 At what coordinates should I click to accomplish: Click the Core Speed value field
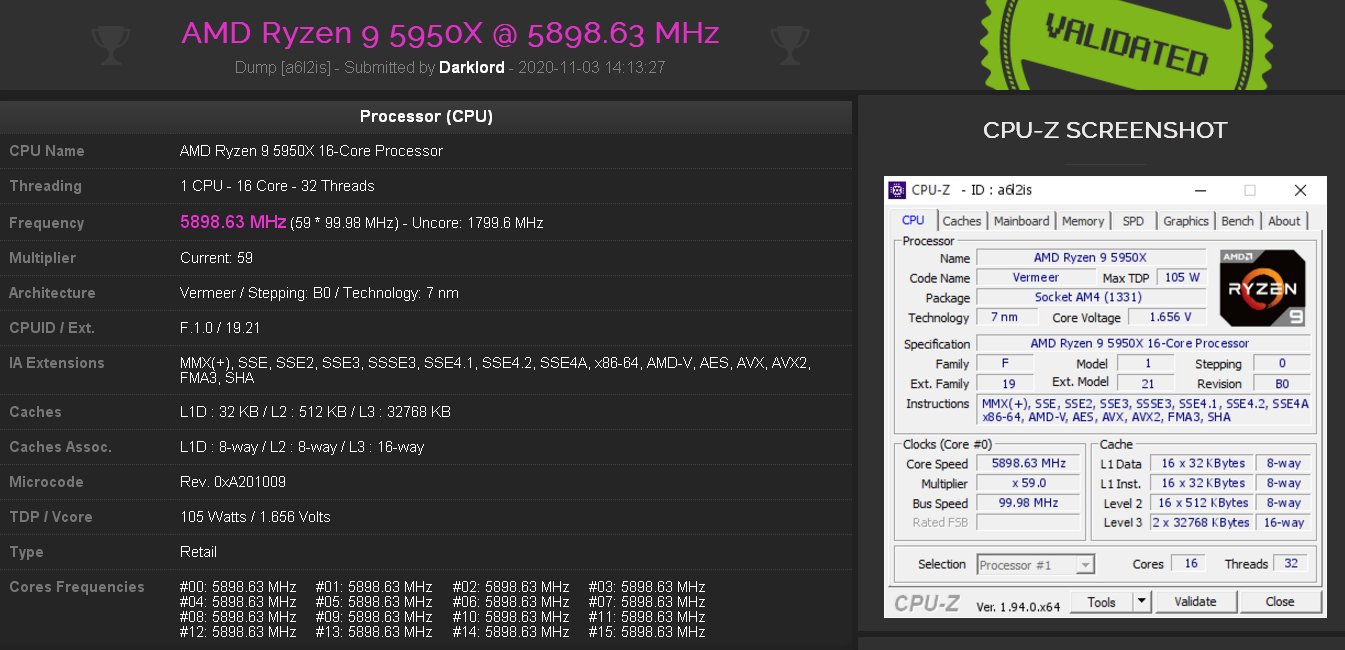(x=1028, y=464)
